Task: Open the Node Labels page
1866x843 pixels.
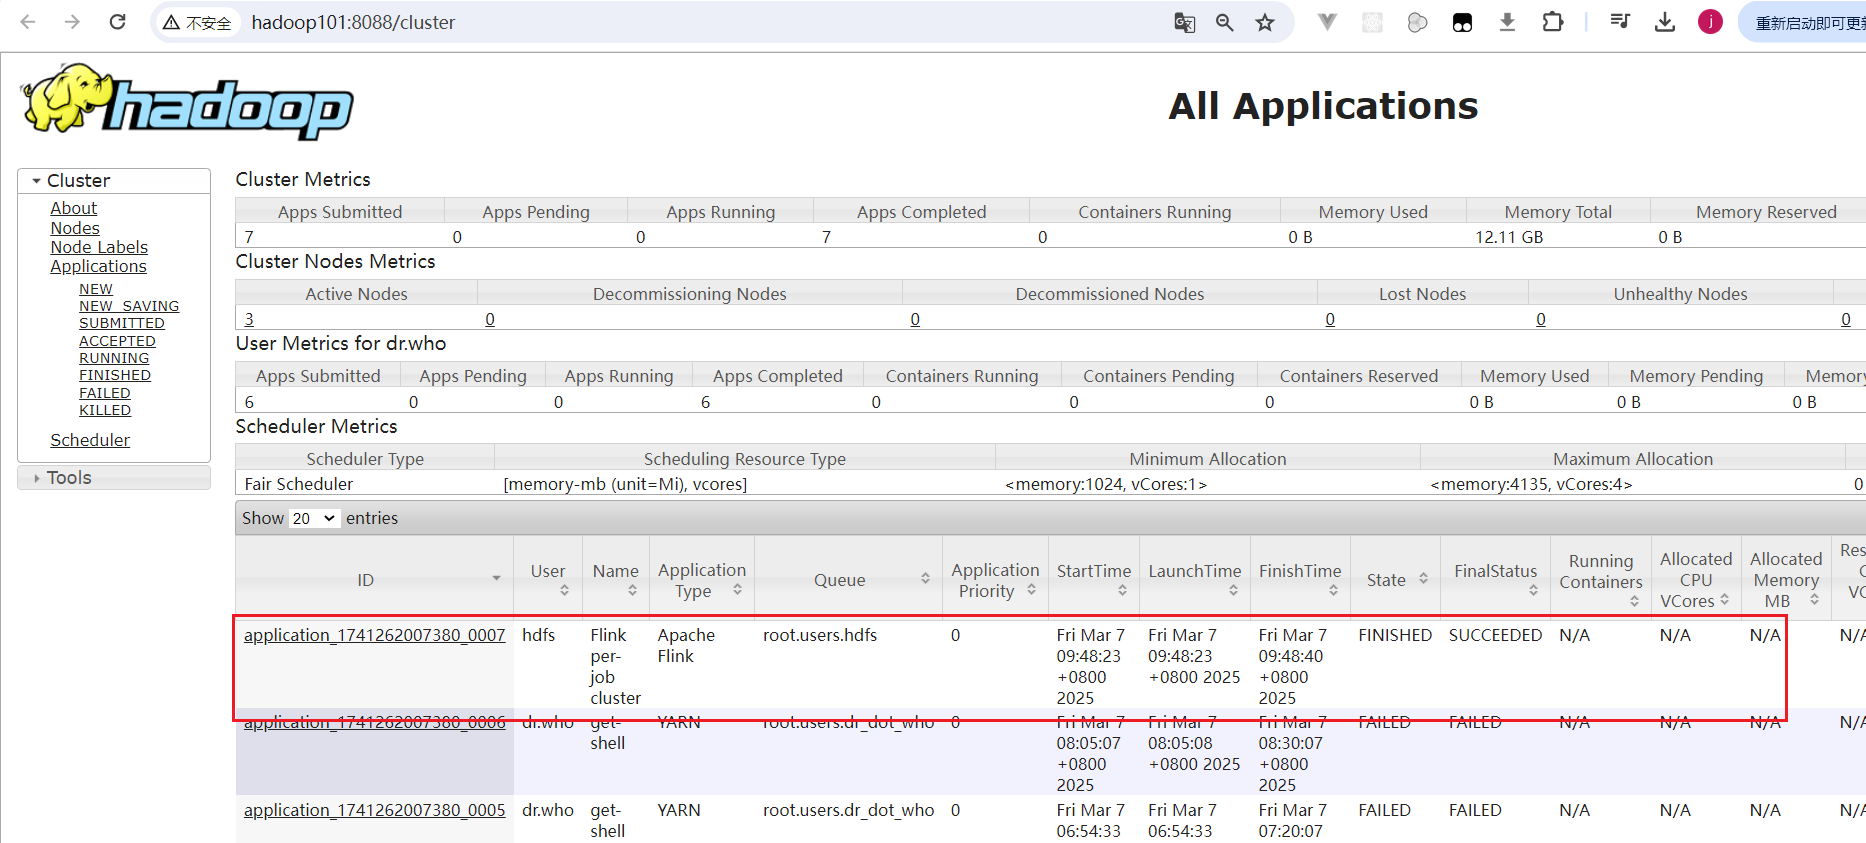Action: tap(99, 247)
